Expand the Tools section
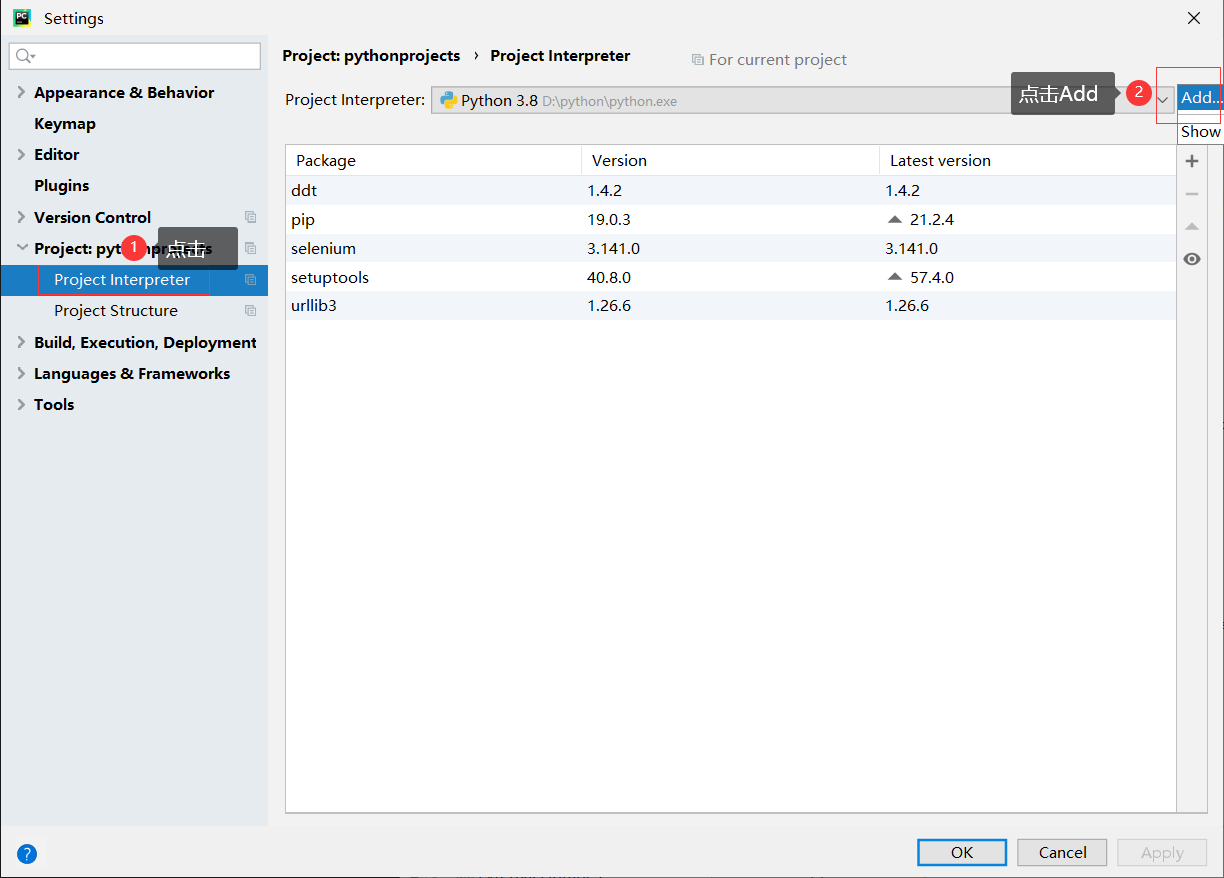 (x=21, y=404)
